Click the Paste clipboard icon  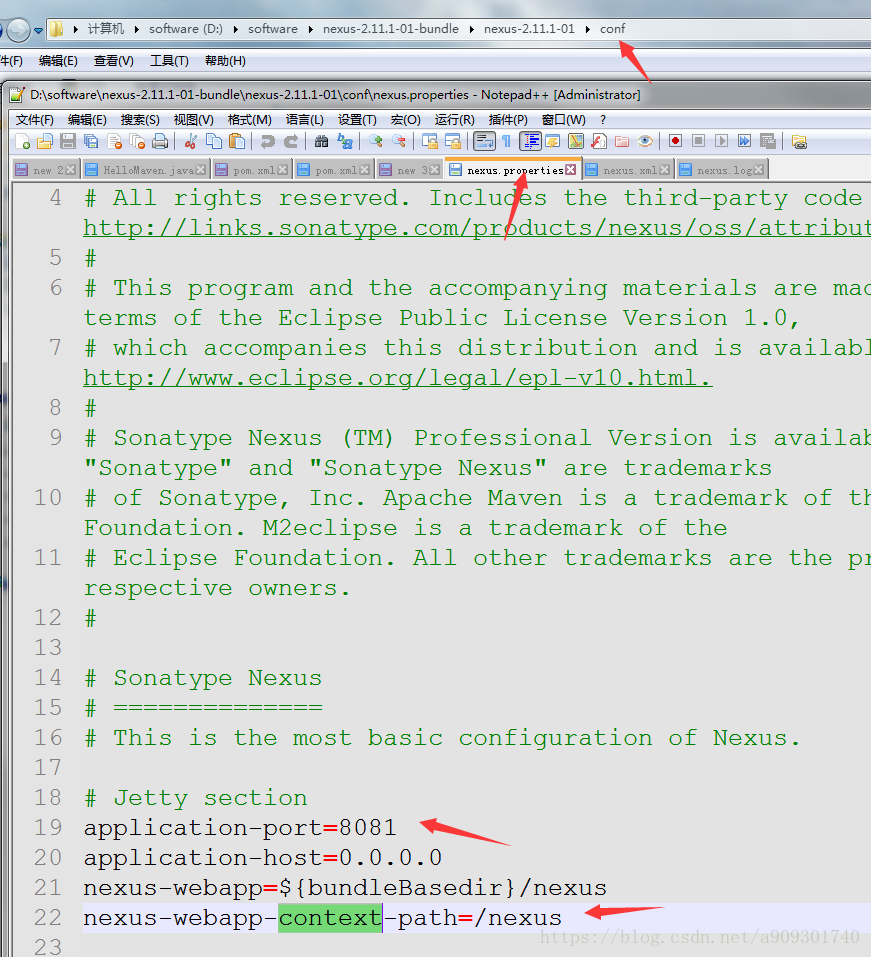coord(237,142)
